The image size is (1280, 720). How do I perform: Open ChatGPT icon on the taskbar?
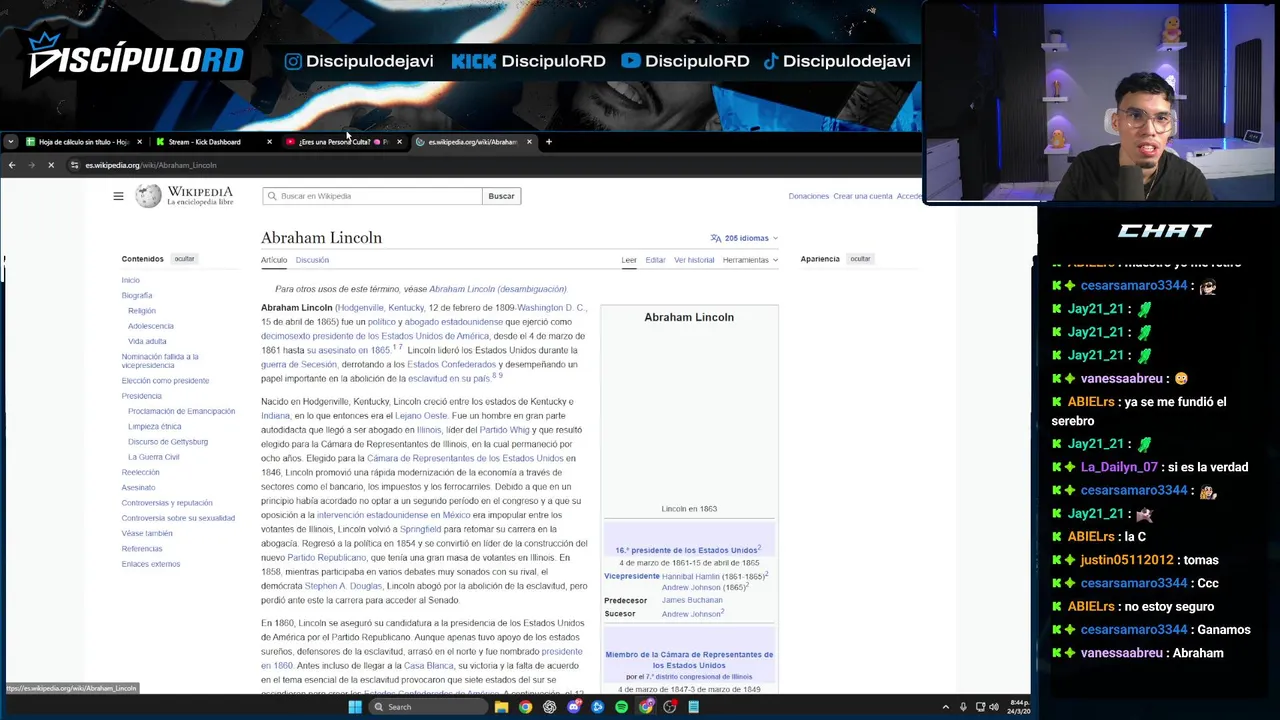(x=549, y=707)
